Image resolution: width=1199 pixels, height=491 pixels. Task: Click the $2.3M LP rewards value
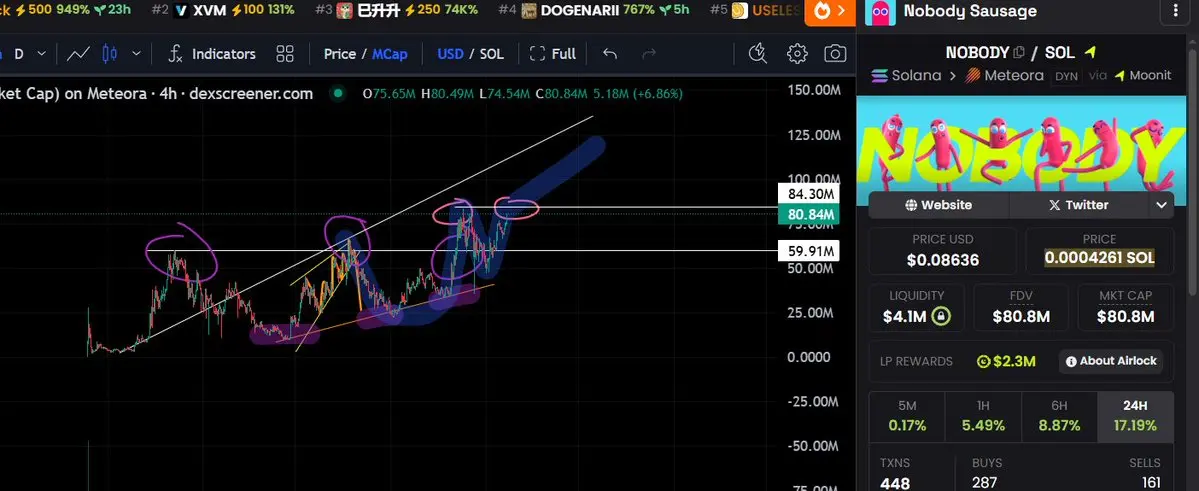click(1006, 361)
